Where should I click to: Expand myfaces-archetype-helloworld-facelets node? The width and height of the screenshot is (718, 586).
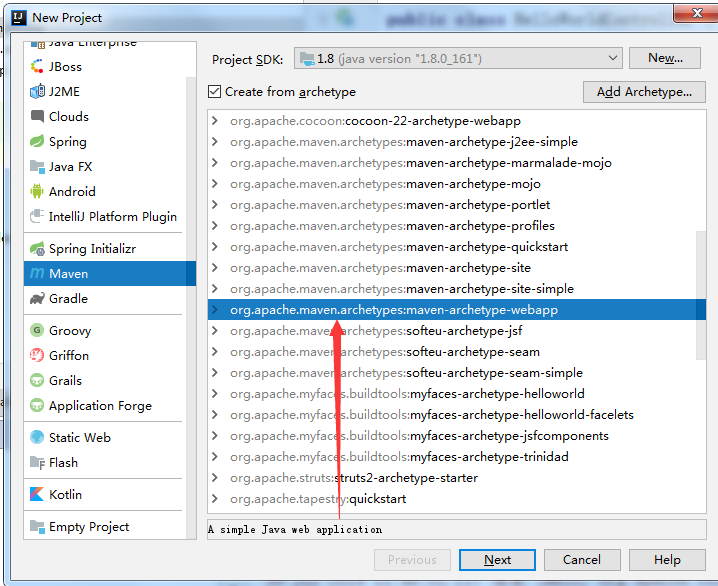pos(215,415)
